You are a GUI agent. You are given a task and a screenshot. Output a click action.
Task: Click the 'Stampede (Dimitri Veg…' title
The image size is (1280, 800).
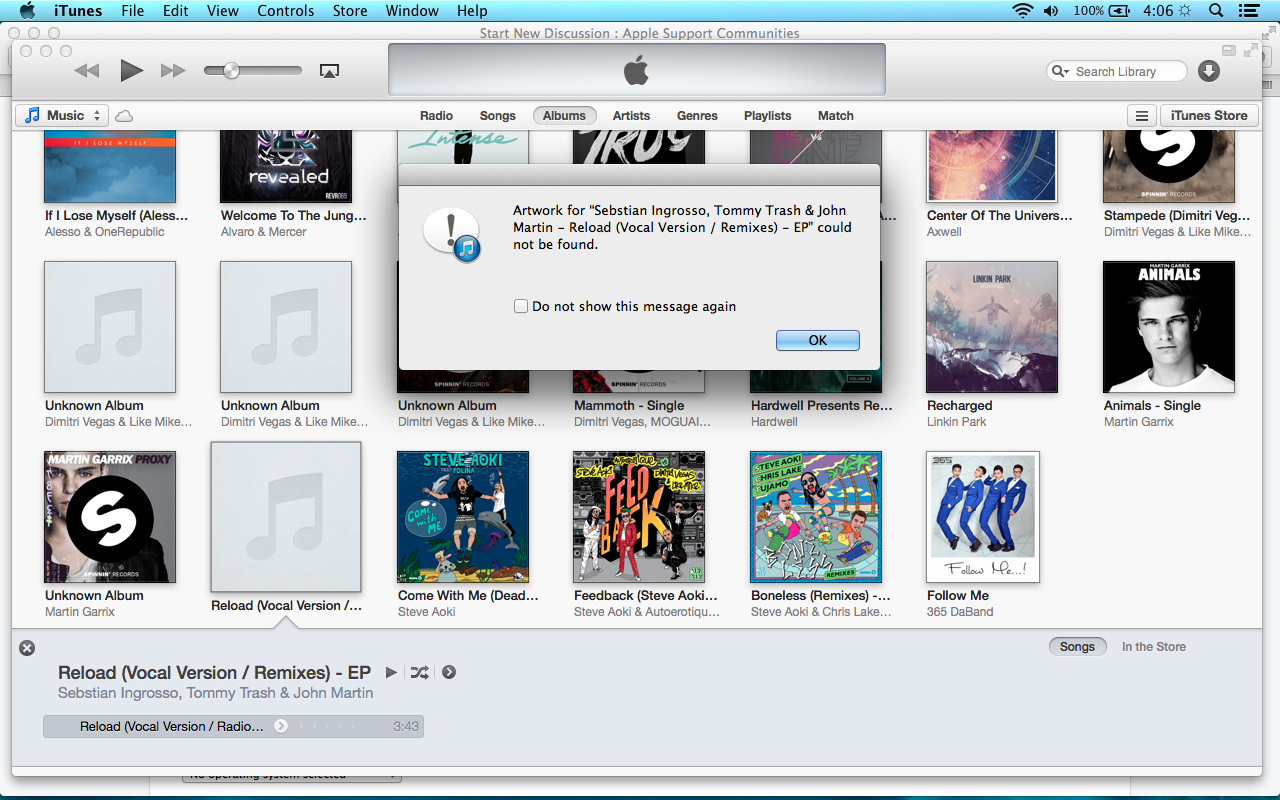click(x=1177, y=216)
